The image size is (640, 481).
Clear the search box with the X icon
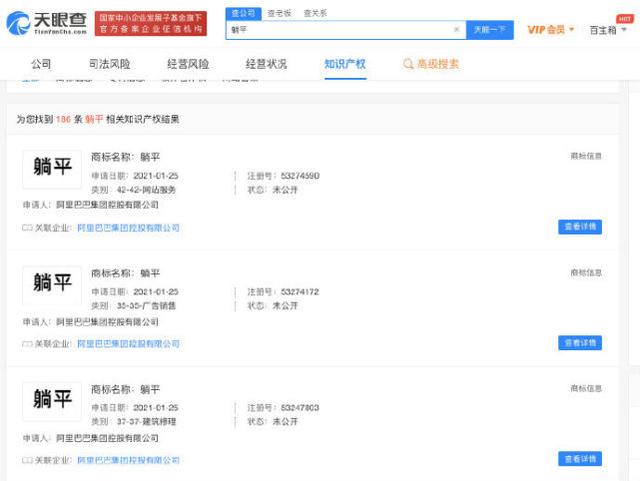(457, 29)
